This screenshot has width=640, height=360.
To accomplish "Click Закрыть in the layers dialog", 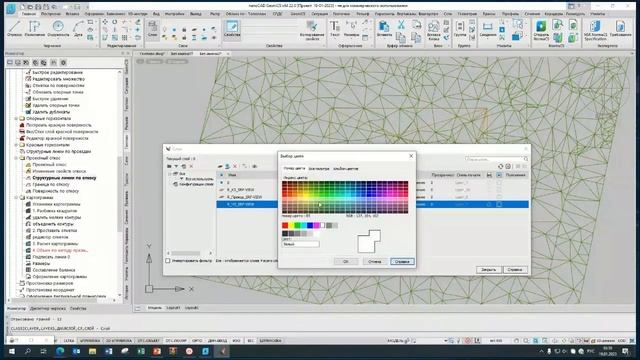I will click(489, 270).
